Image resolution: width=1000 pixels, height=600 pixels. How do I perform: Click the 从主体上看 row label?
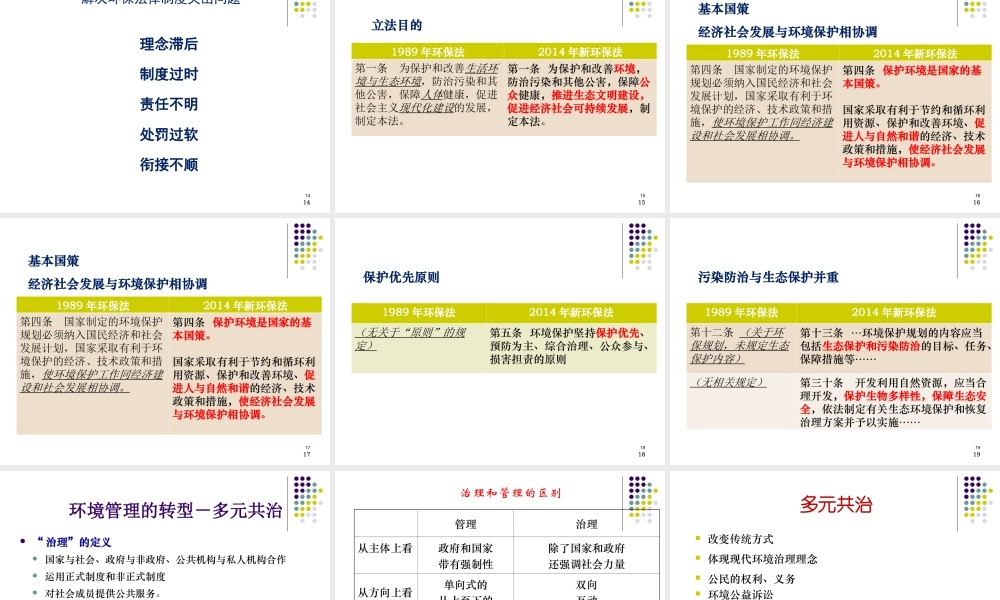(385, 548)
